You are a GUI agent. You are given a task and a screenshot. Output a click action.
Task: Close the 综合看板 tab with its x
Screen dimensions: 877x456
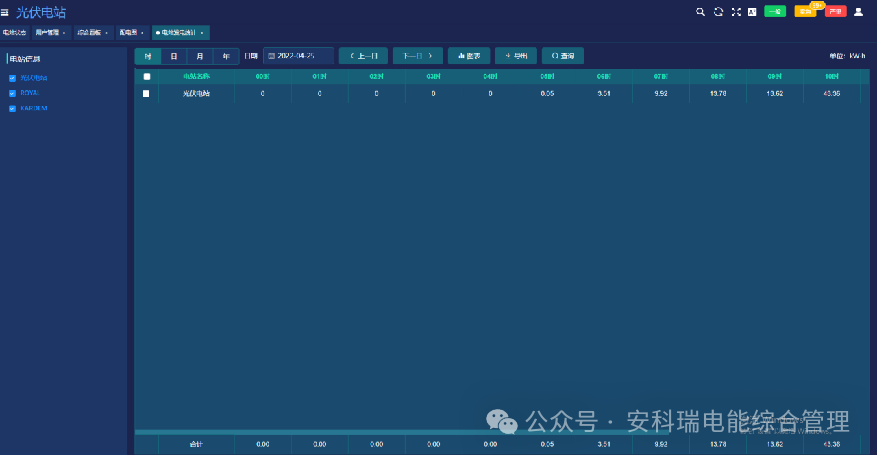pos(106,33)
